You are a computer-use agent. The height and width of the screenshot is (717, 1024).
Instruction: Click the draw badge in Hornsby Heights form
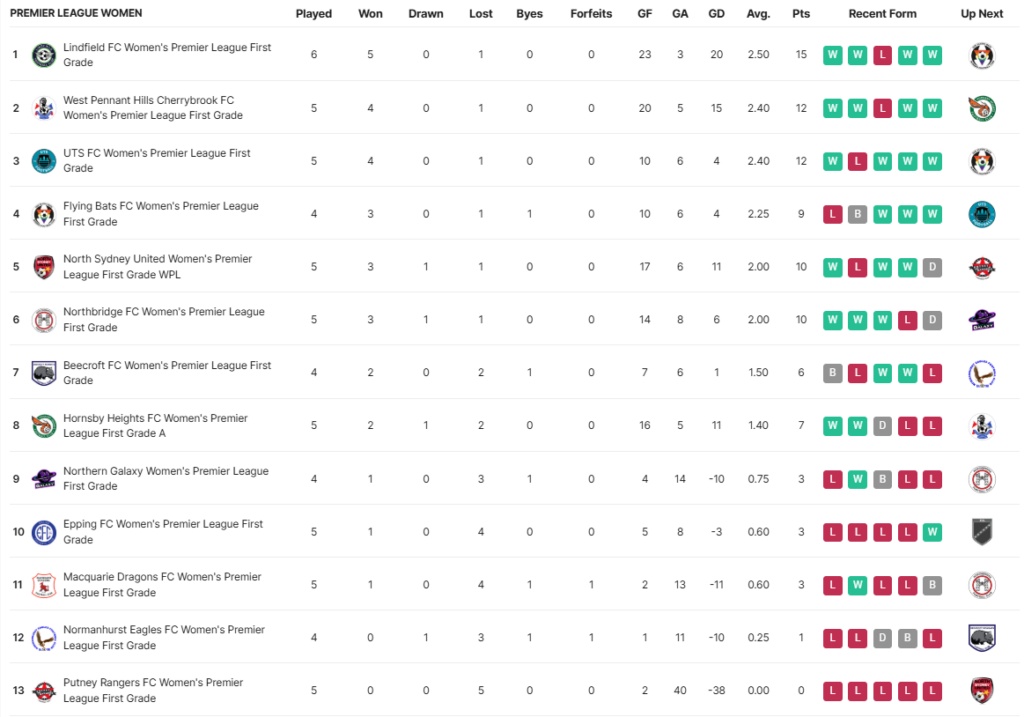pos(882,426)
